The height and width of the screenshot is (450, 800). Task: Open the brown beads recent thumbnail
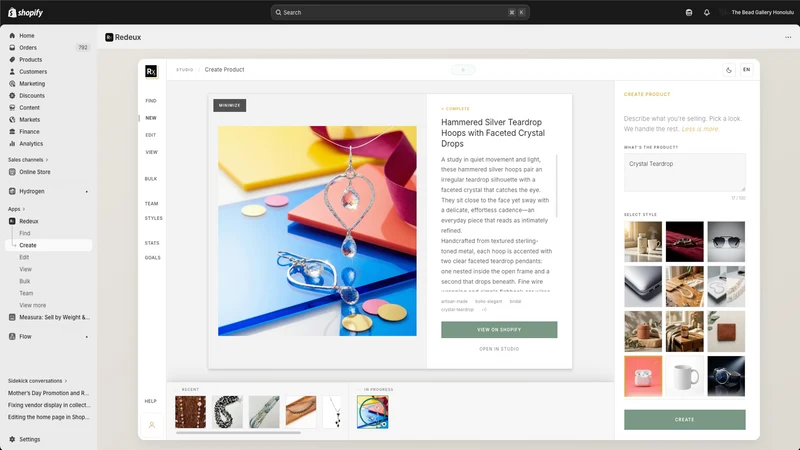190,412
